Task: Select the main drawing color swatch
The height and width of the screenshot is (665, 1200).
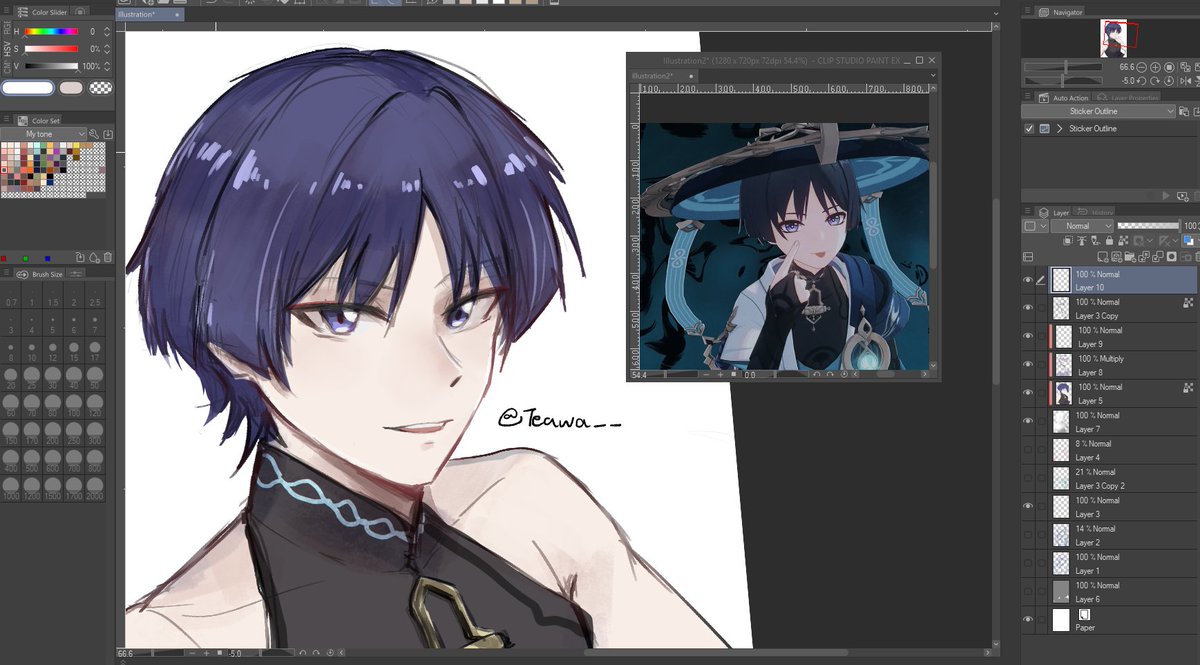Action: [x=28, y=87]
